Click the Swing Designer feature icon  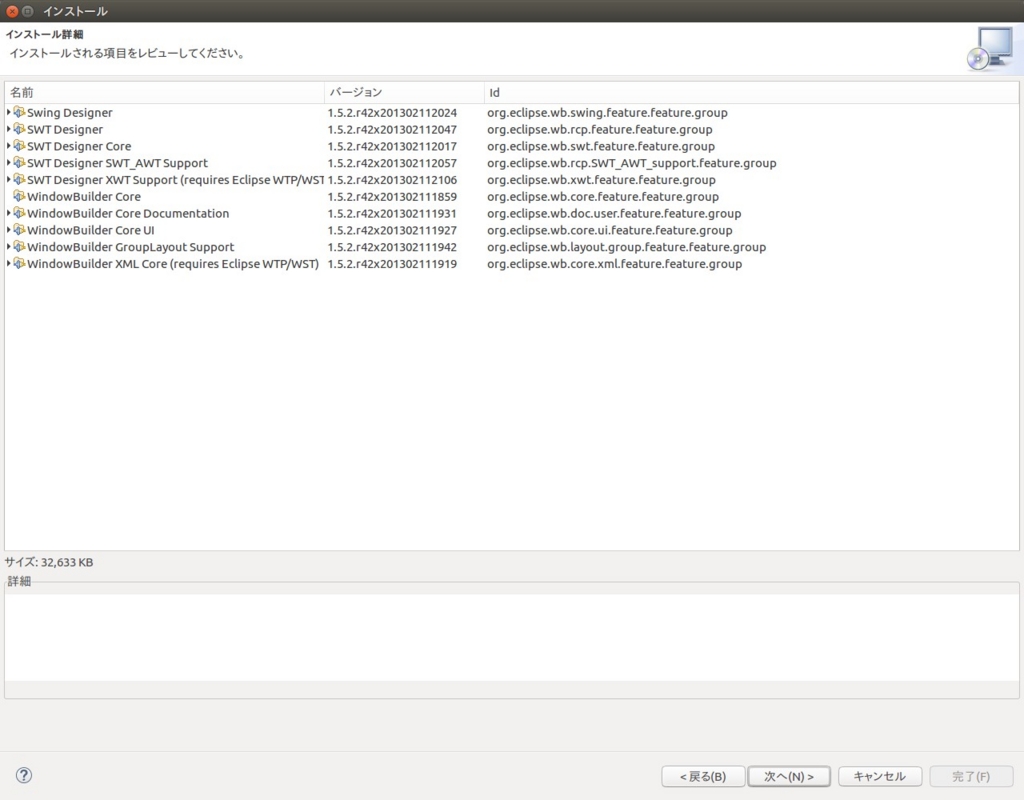pyautogui.click(x=19, y=112)
